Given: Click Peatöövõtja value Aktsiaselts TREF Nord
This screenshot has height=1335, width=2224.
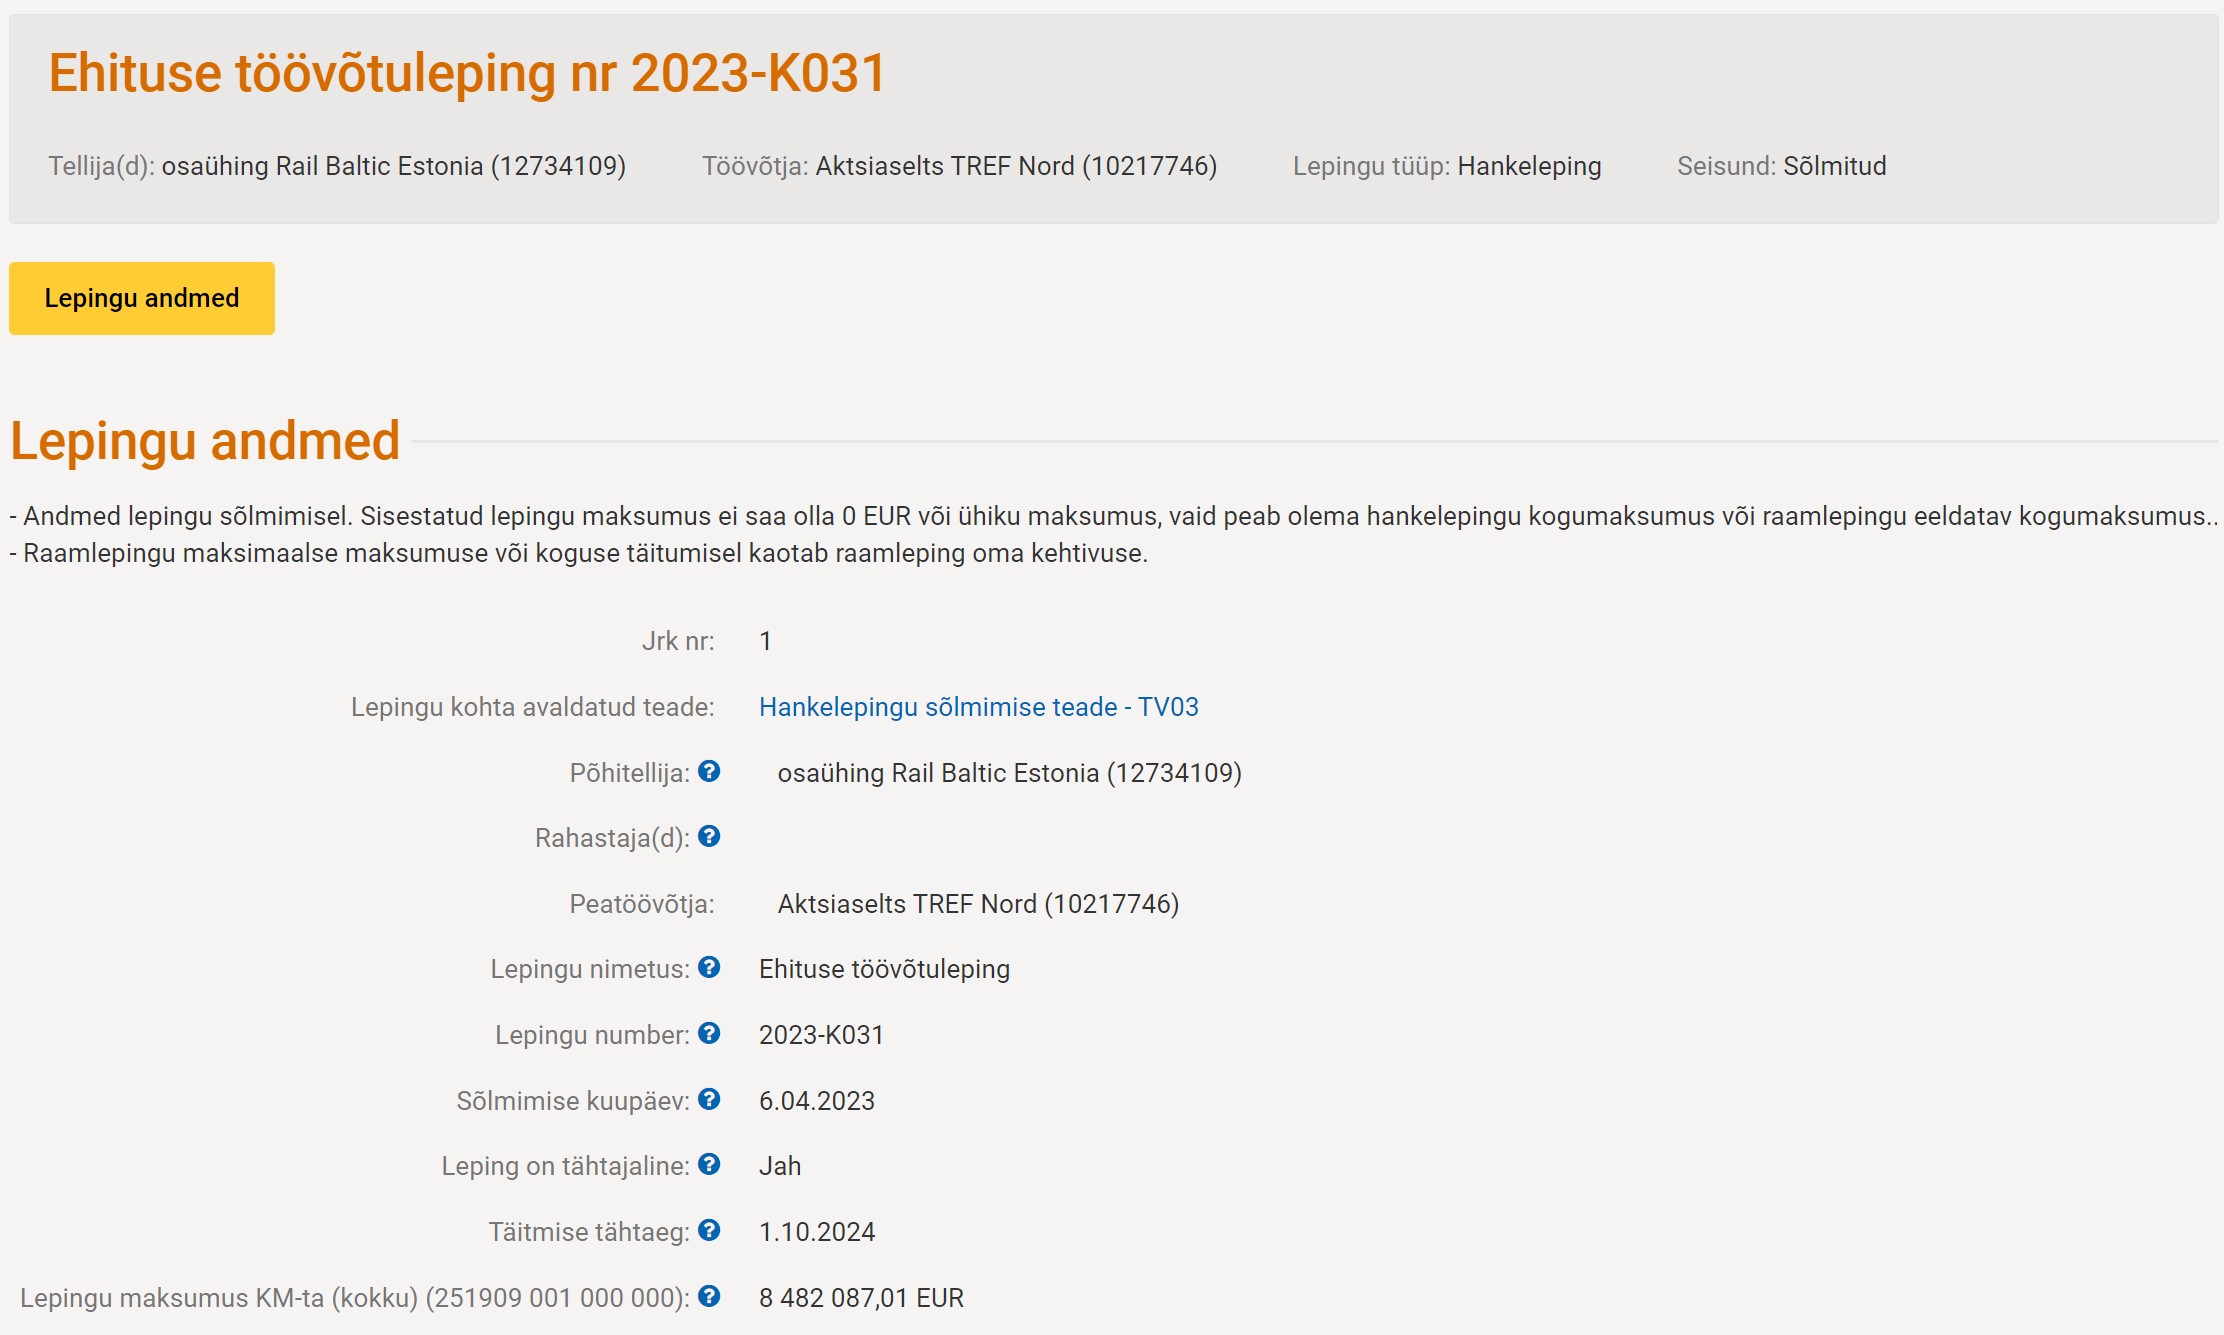Looking at the screenshot, I should (x=978, y=904).
